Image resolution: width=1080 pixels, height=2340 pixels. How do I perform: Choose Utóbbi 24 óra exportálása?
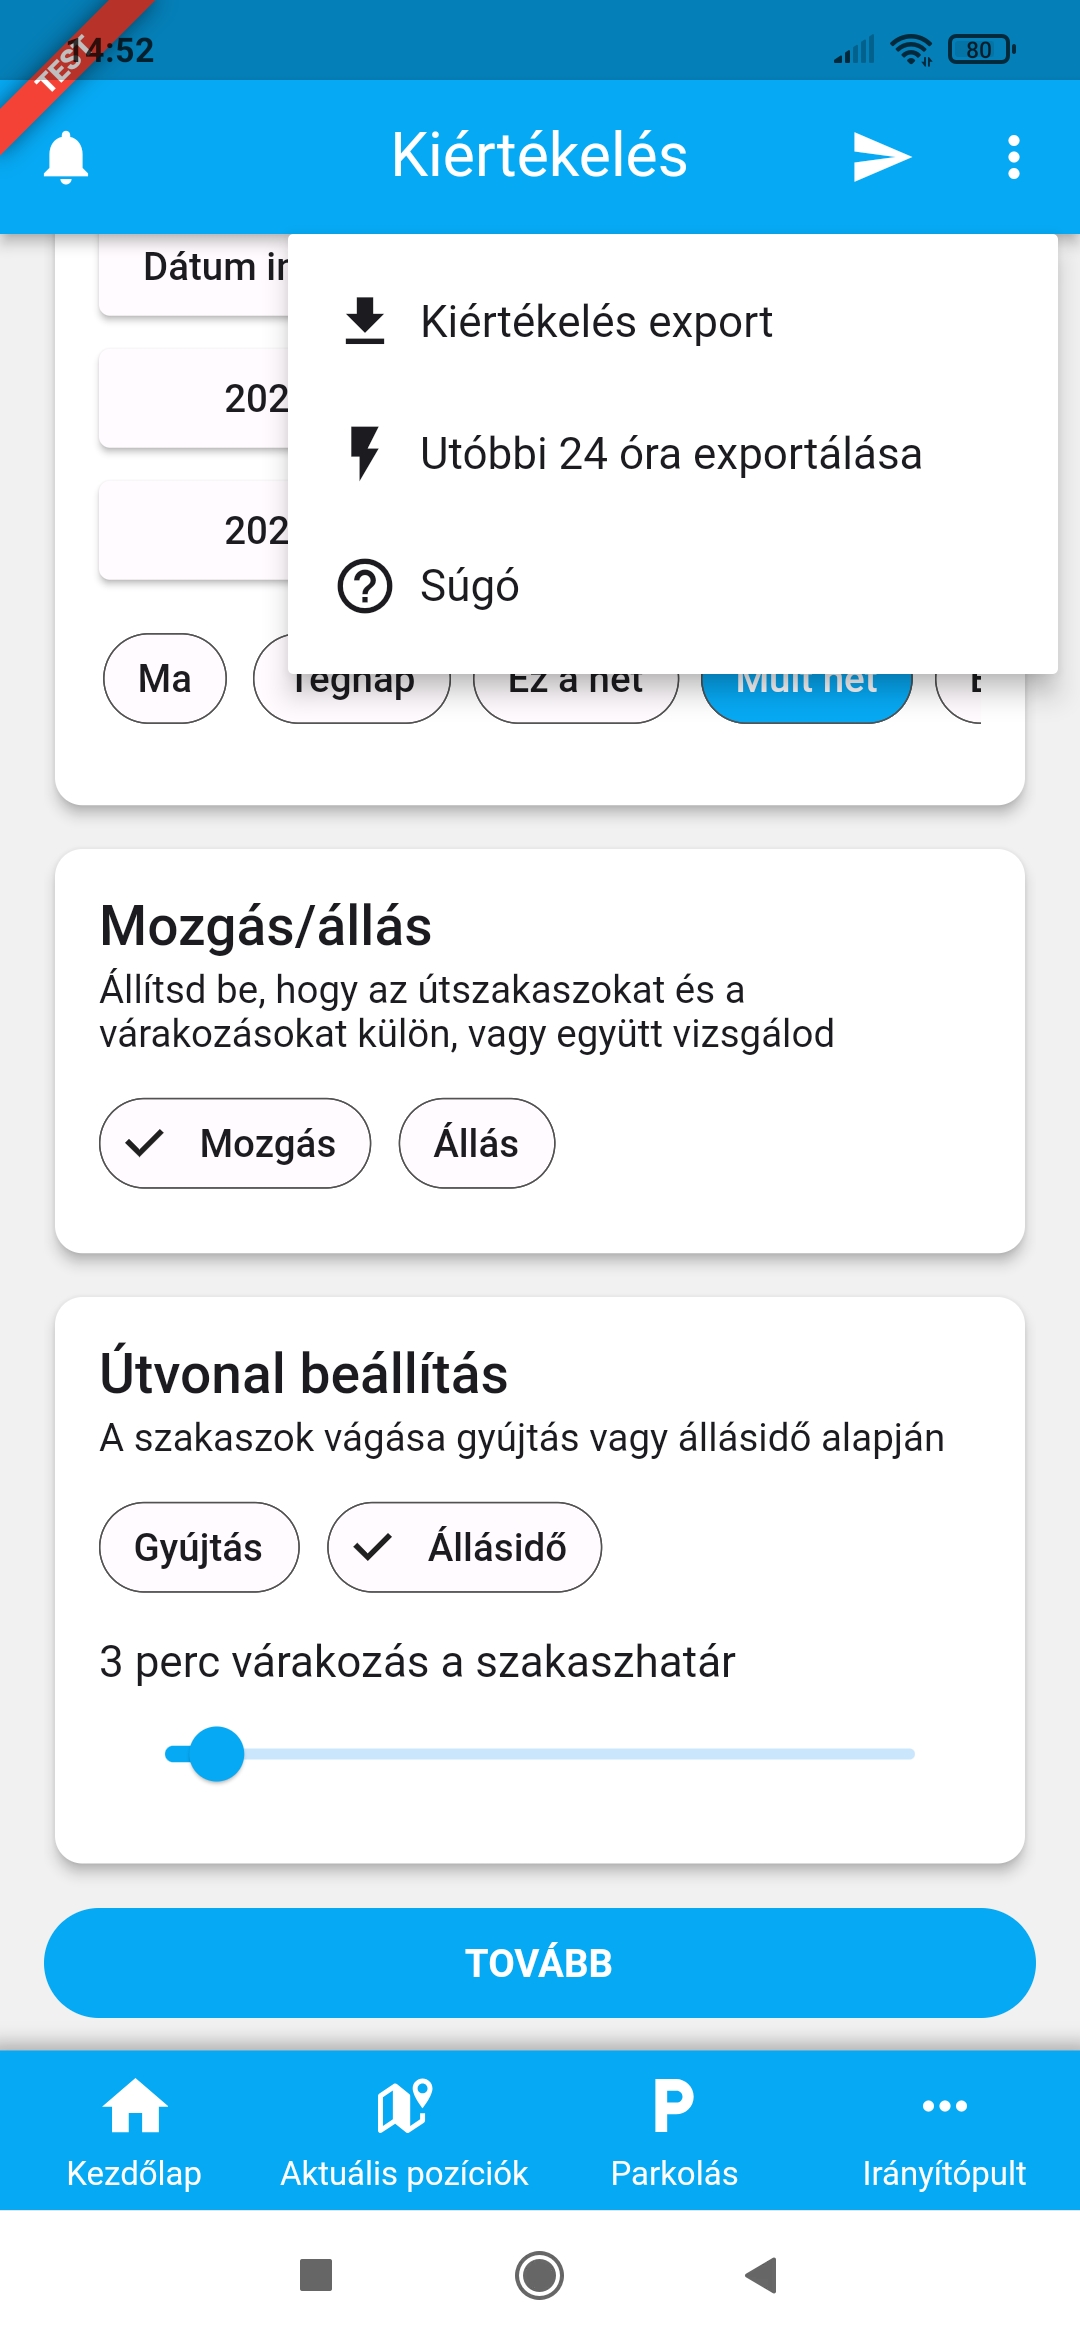[x=670, y=454]
